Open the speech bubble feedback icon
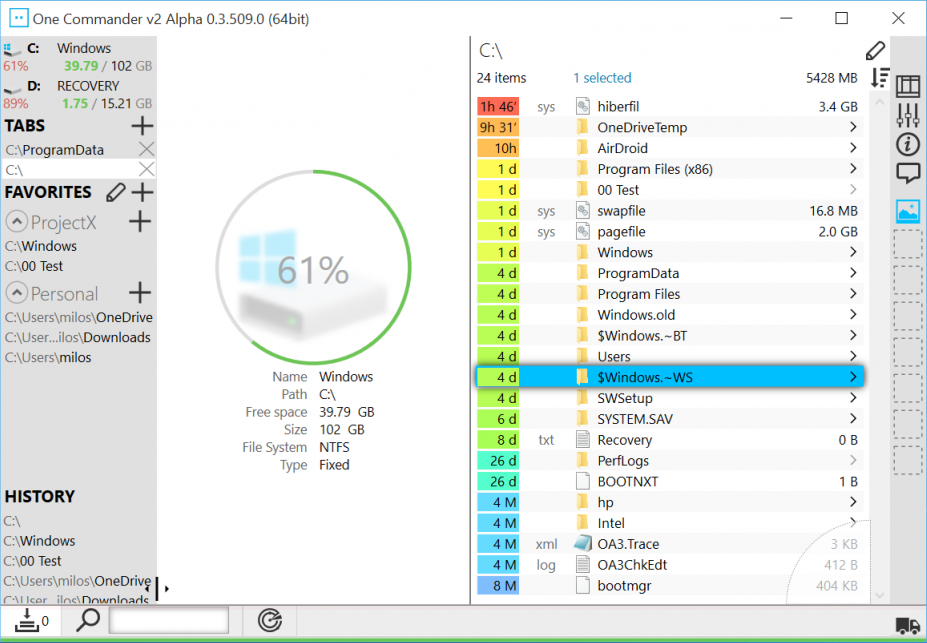The height and width of the screenshot is (643, 927). [908, 173]
